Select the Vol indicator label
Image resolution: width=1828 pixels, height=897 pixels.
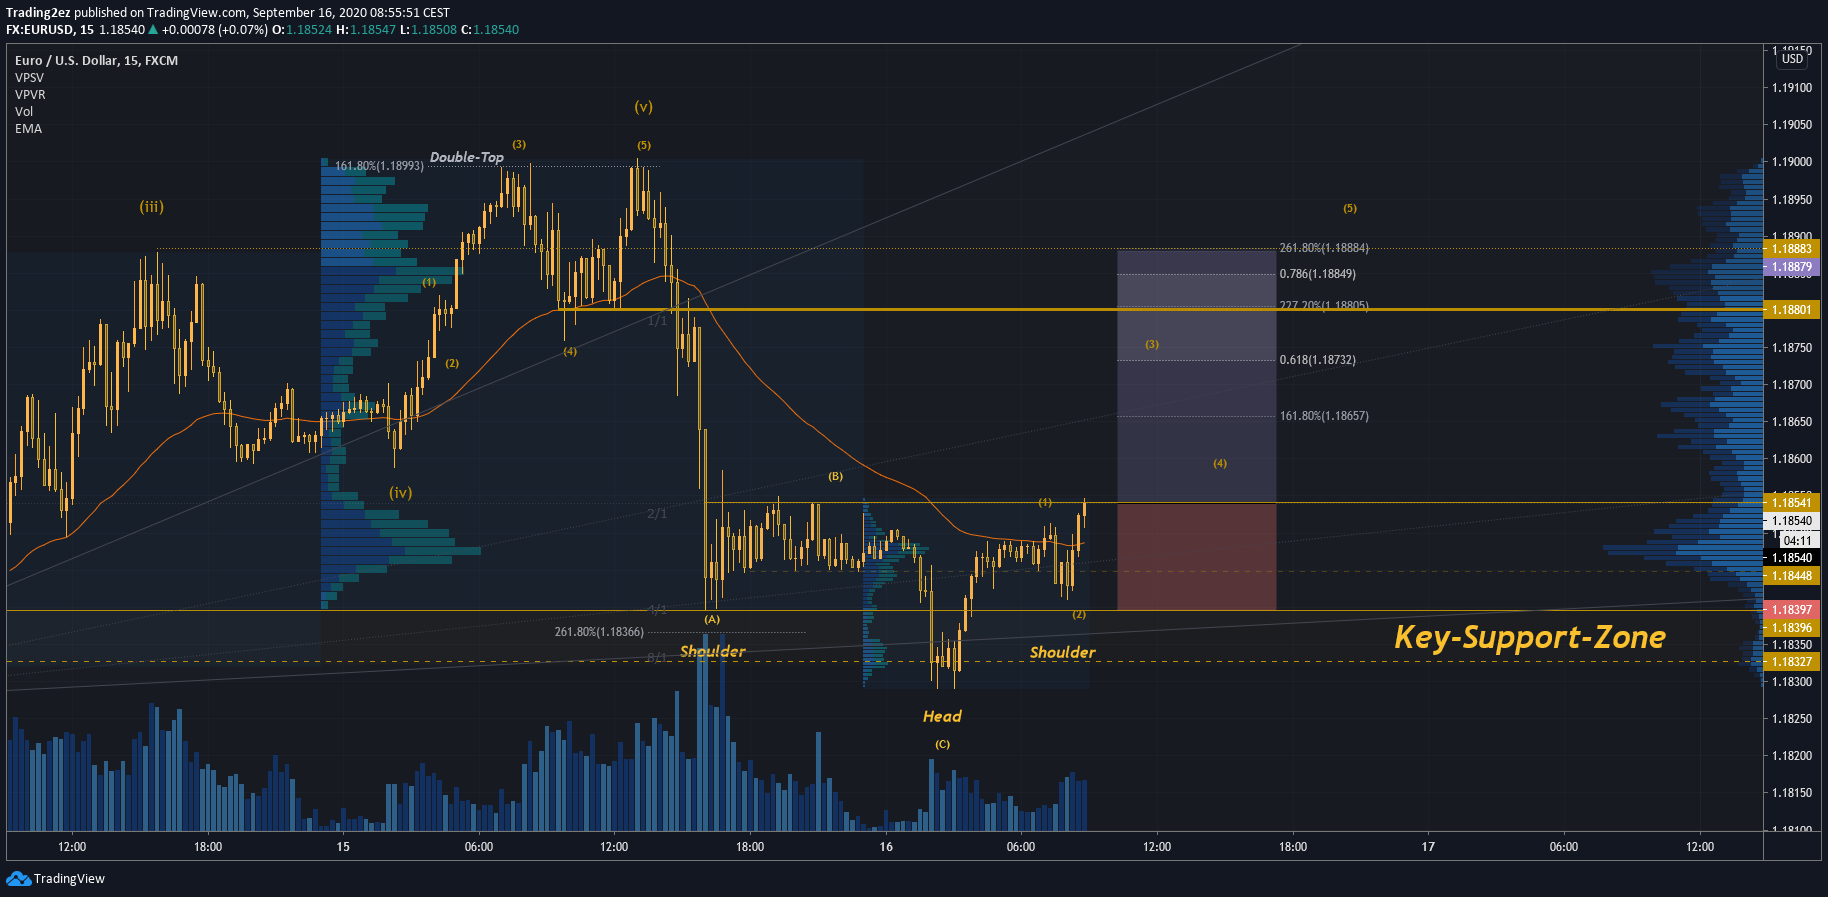[x=24, y=112]
